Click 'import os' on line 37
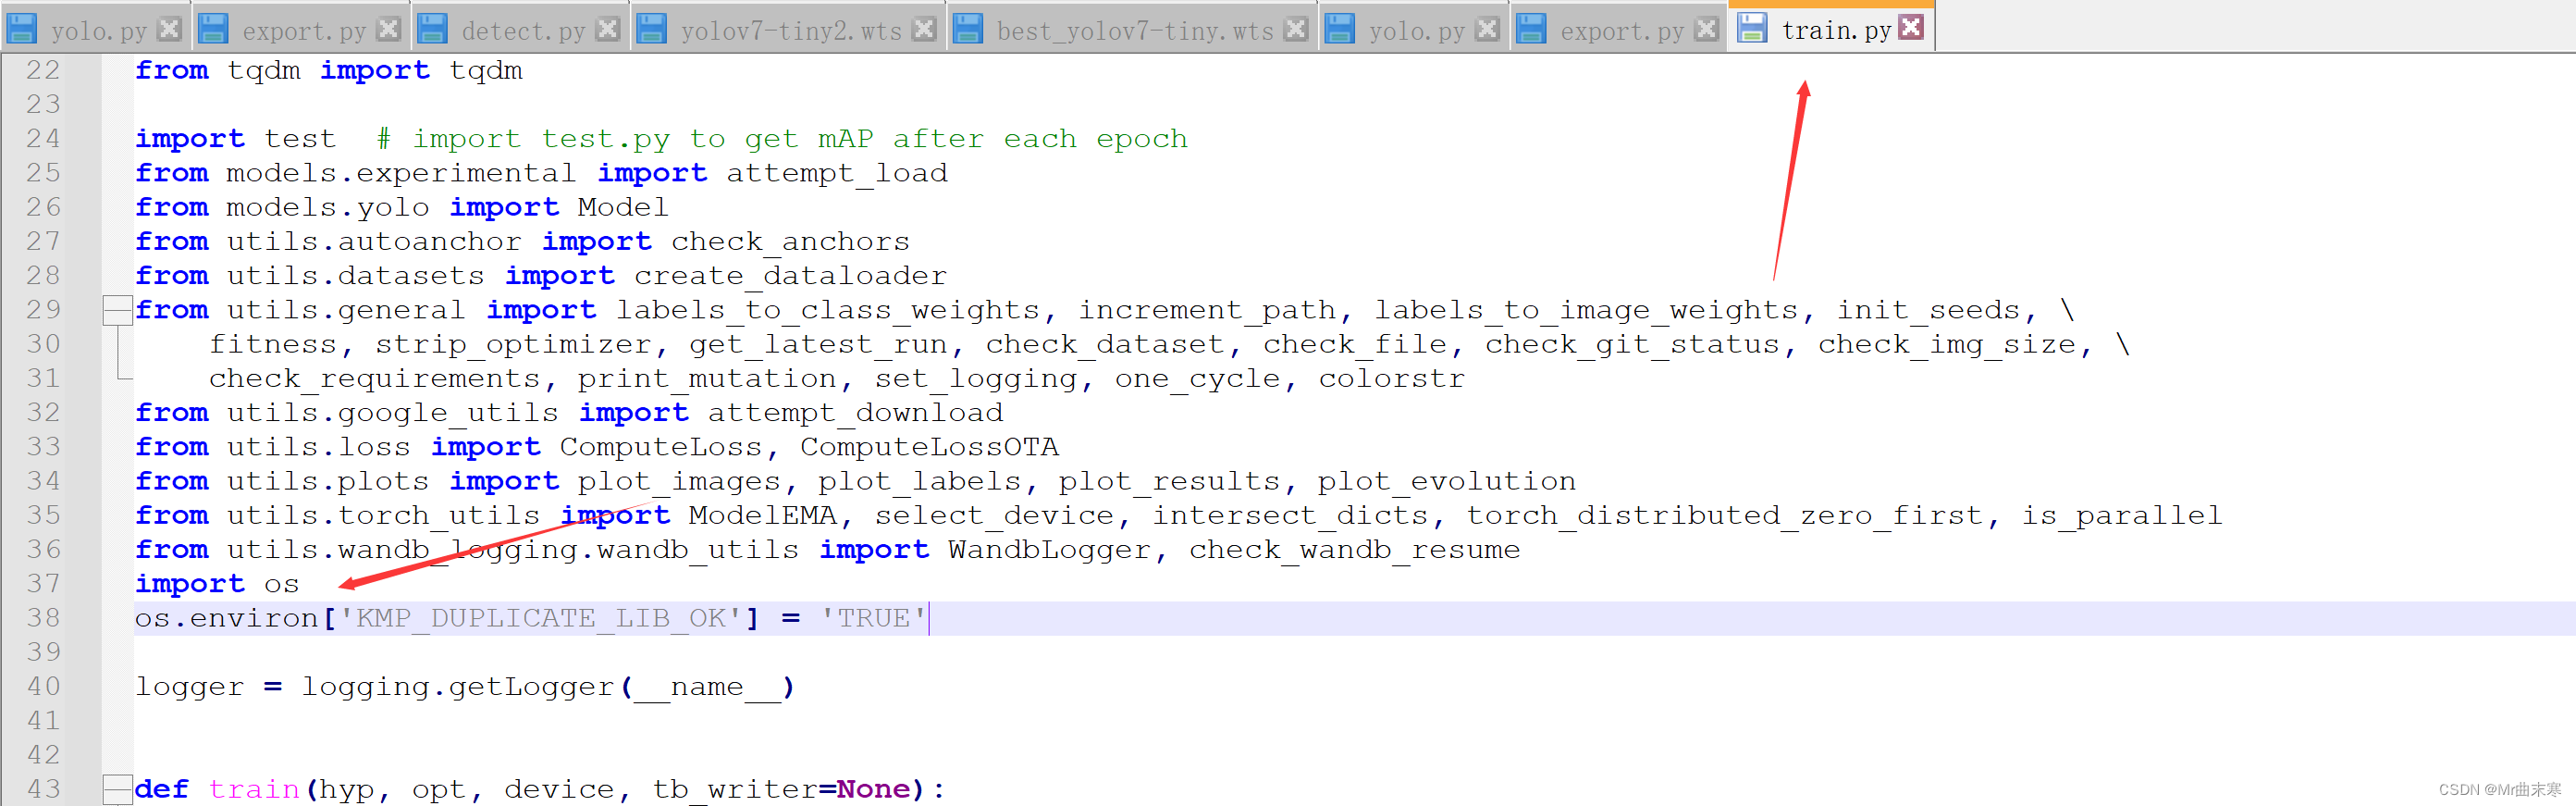 click(217, 584)
